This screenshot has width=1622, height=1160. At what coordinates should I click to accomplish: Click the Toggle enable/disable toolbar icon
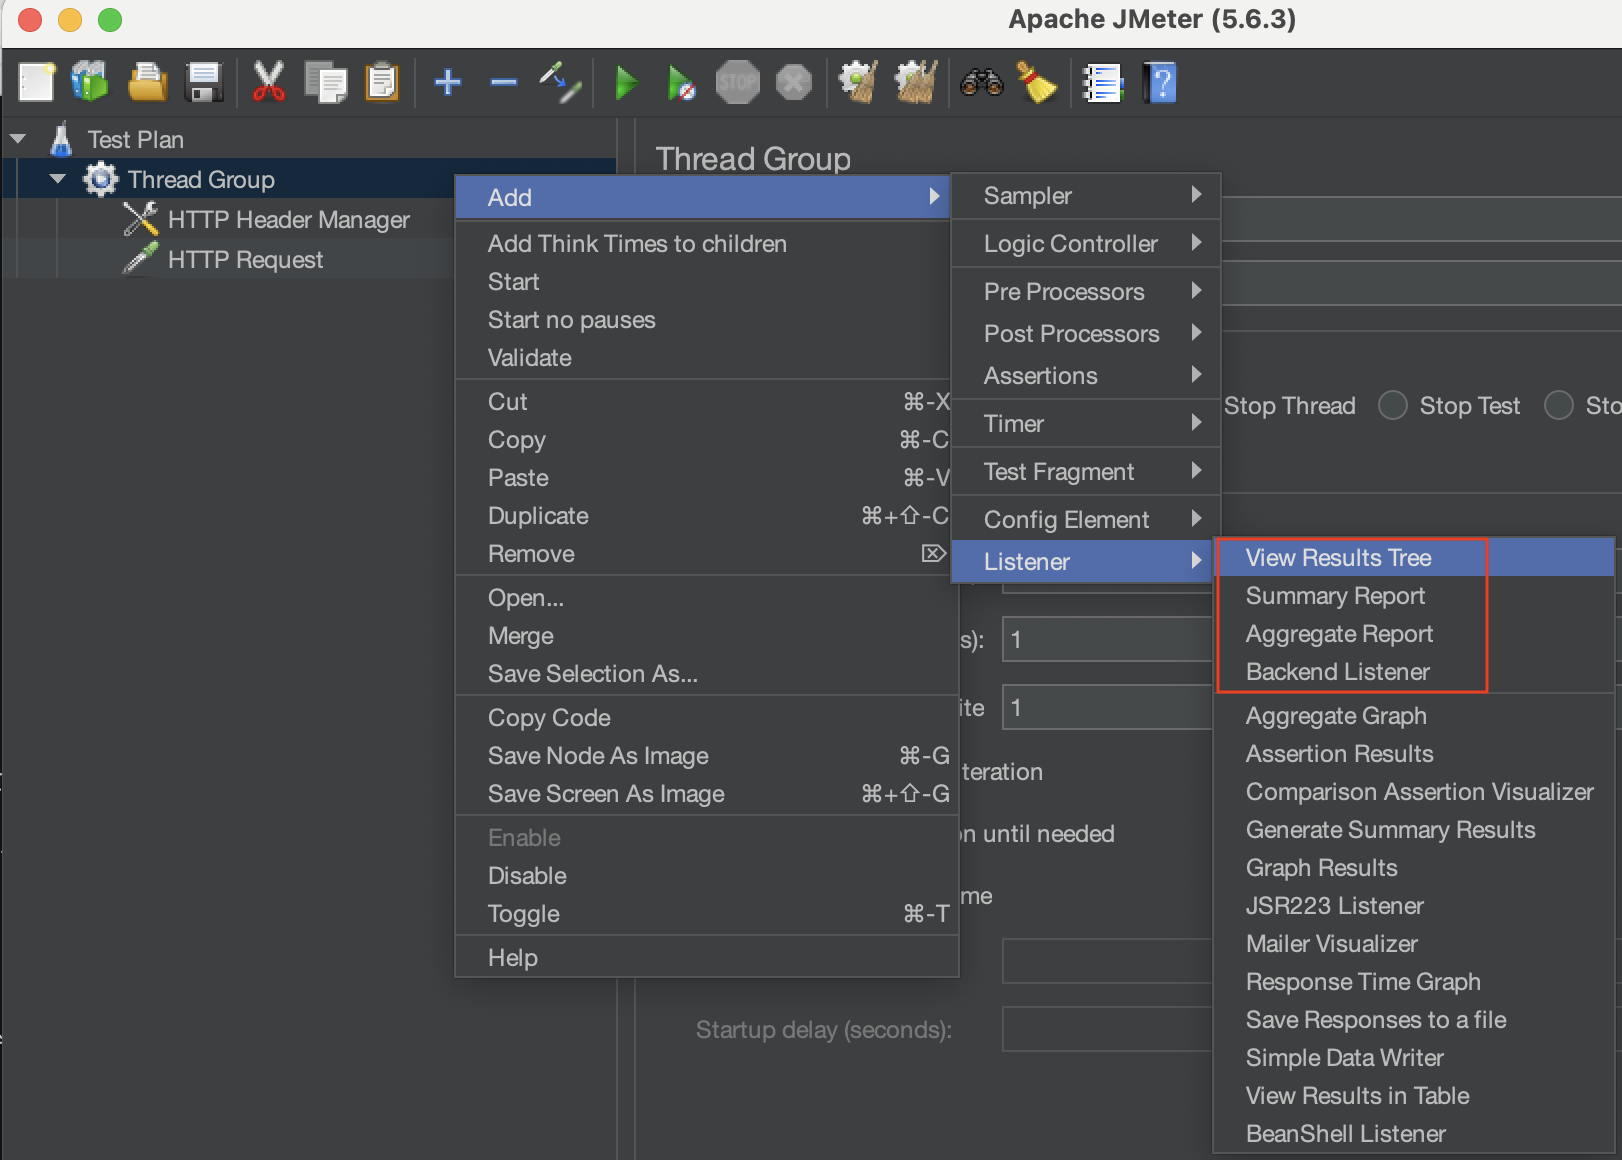[x=560, y=82]
